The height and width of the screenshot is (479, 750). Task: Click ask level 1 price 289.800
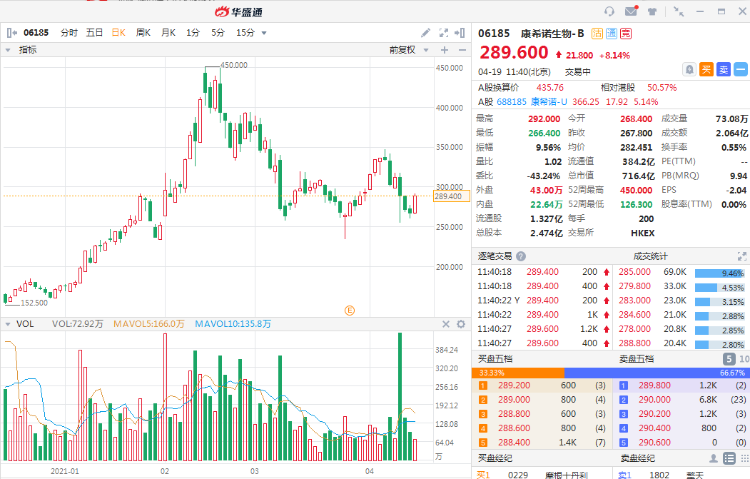[x=654, y=385]
